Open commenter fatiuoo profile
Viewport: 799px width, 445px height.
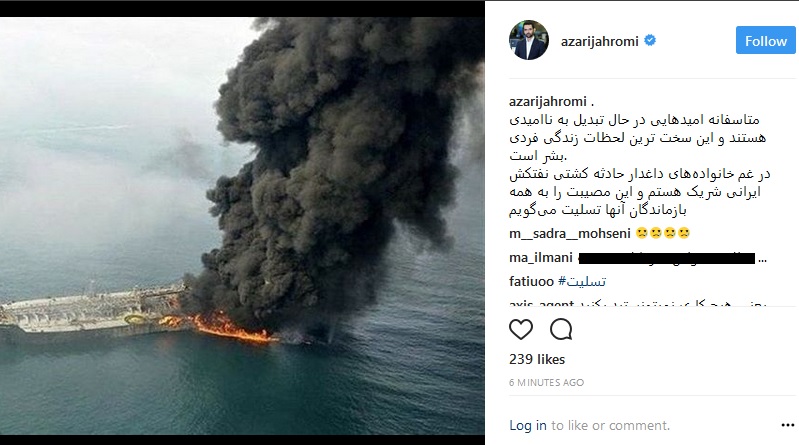pos(531,281)
